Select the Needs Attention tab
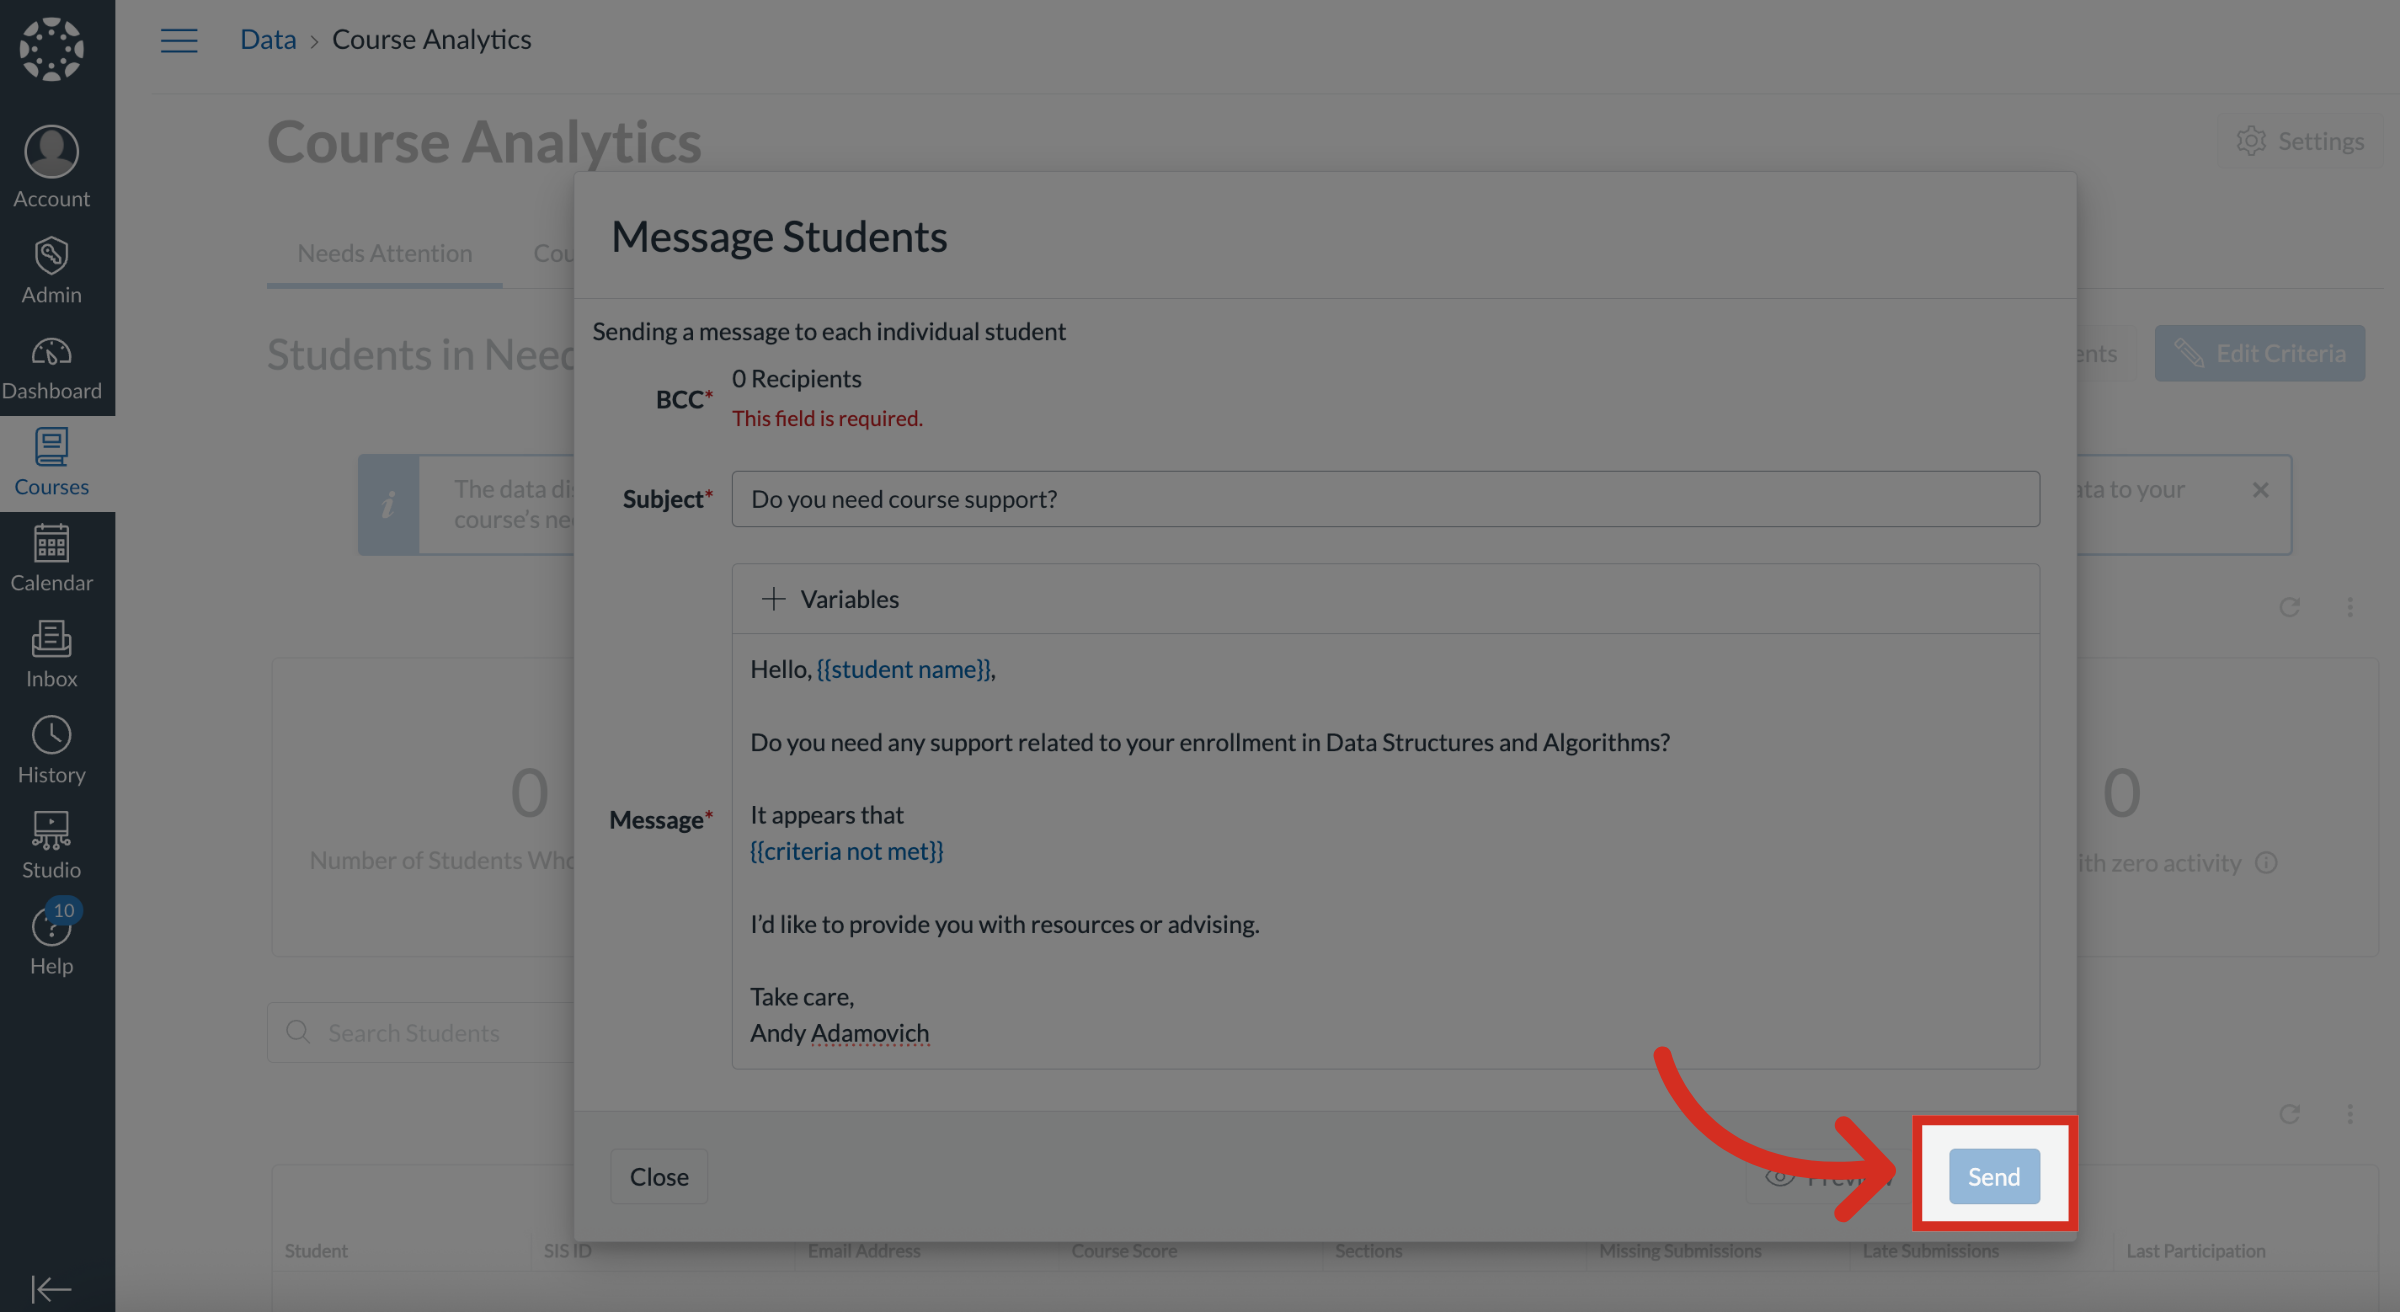 385,254
